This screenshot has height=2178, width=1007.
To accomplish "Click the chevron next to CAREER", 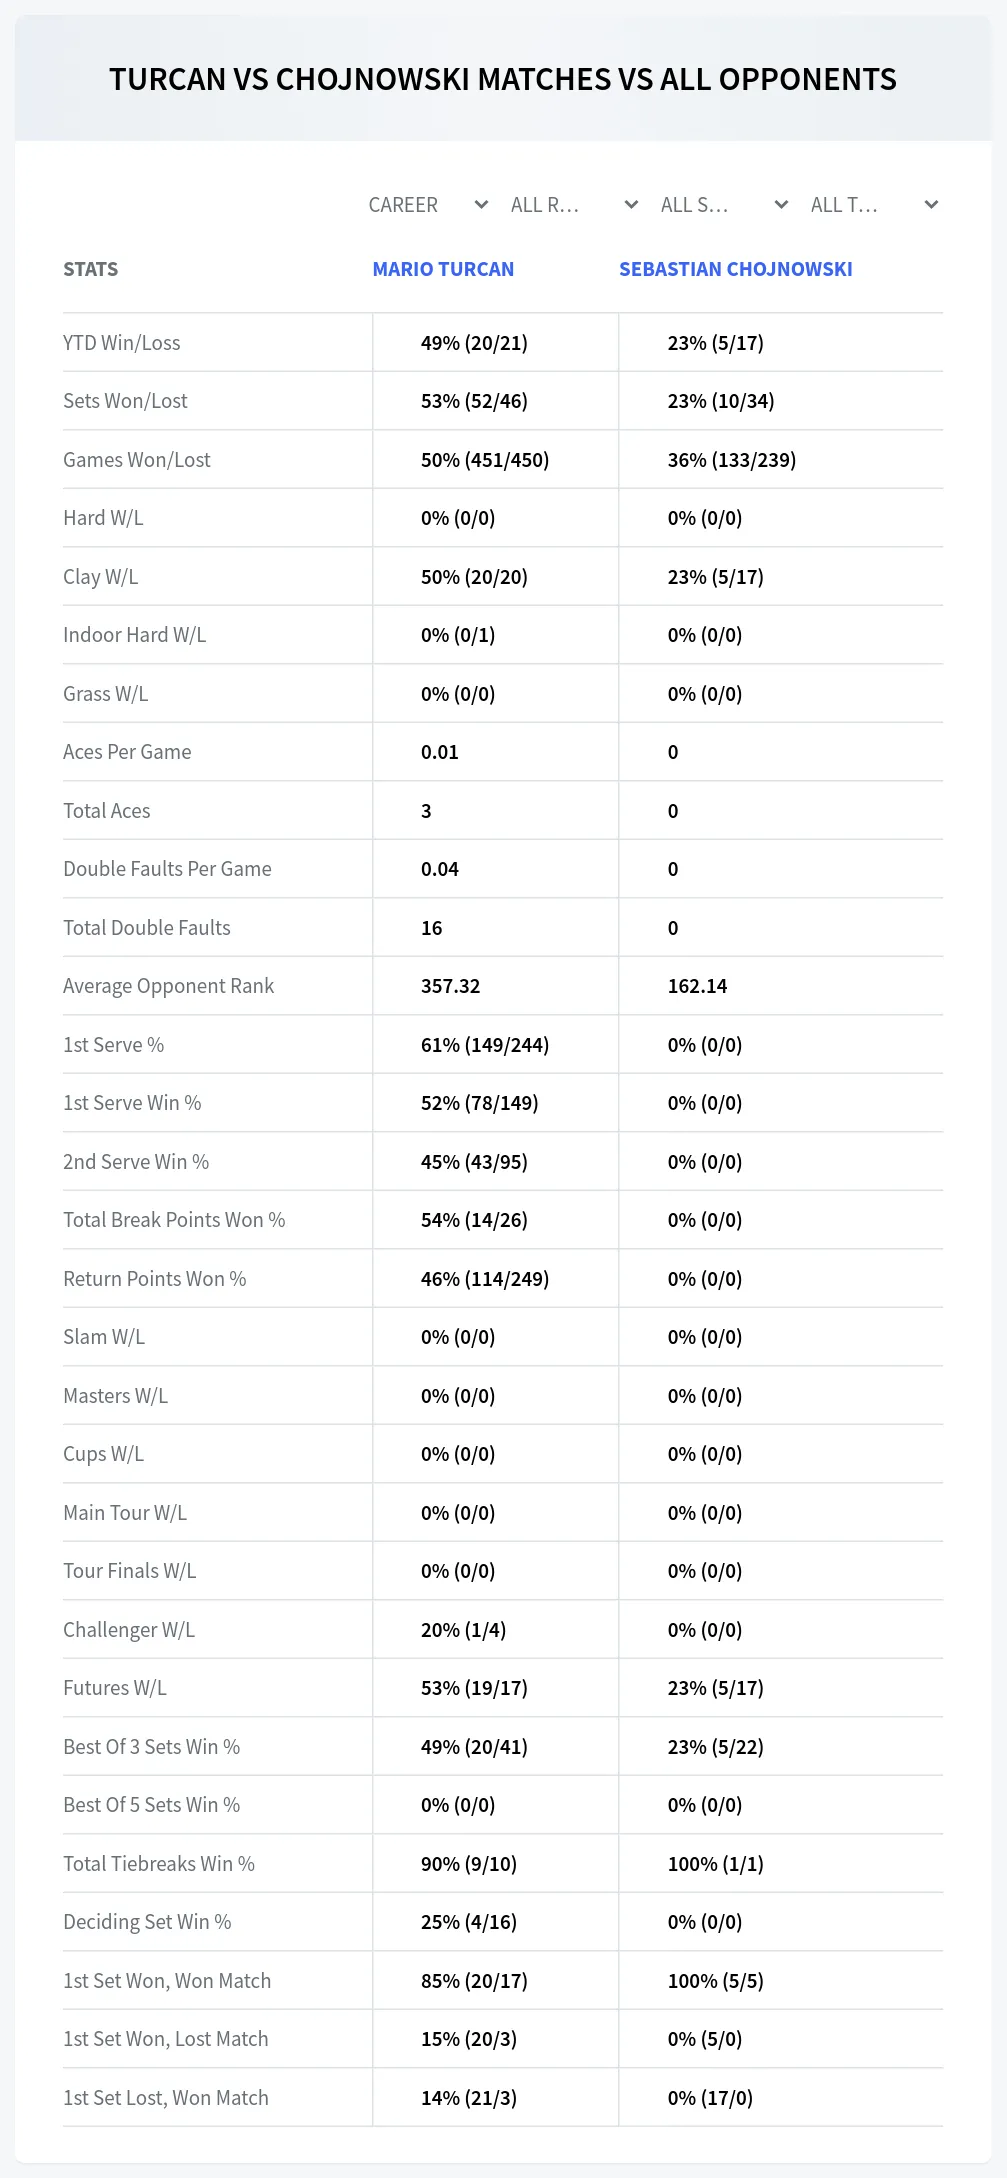I will point(481,205).
